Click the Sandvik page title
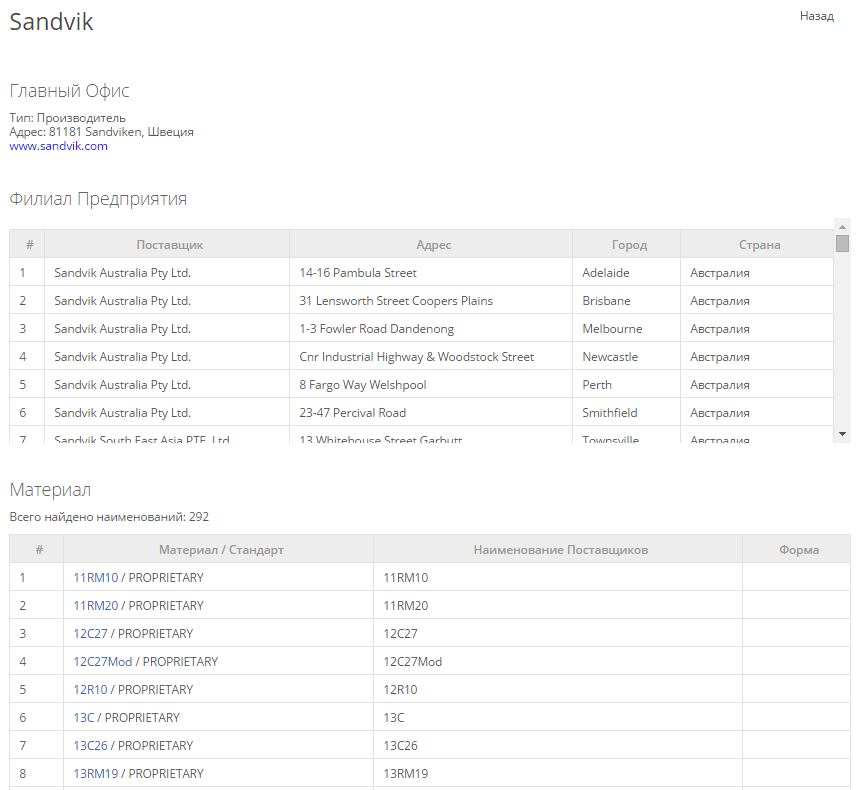 coord(51,22)
